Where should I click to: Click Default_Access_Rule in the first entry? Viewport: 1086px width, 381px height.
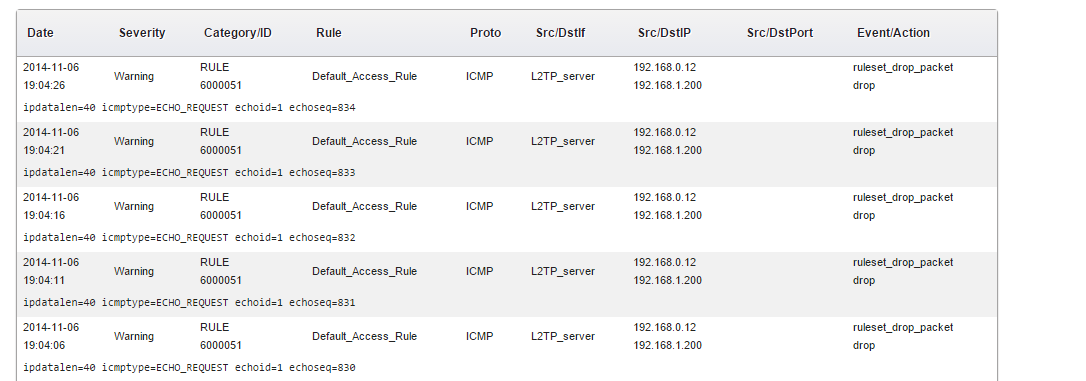pos(364,76)
